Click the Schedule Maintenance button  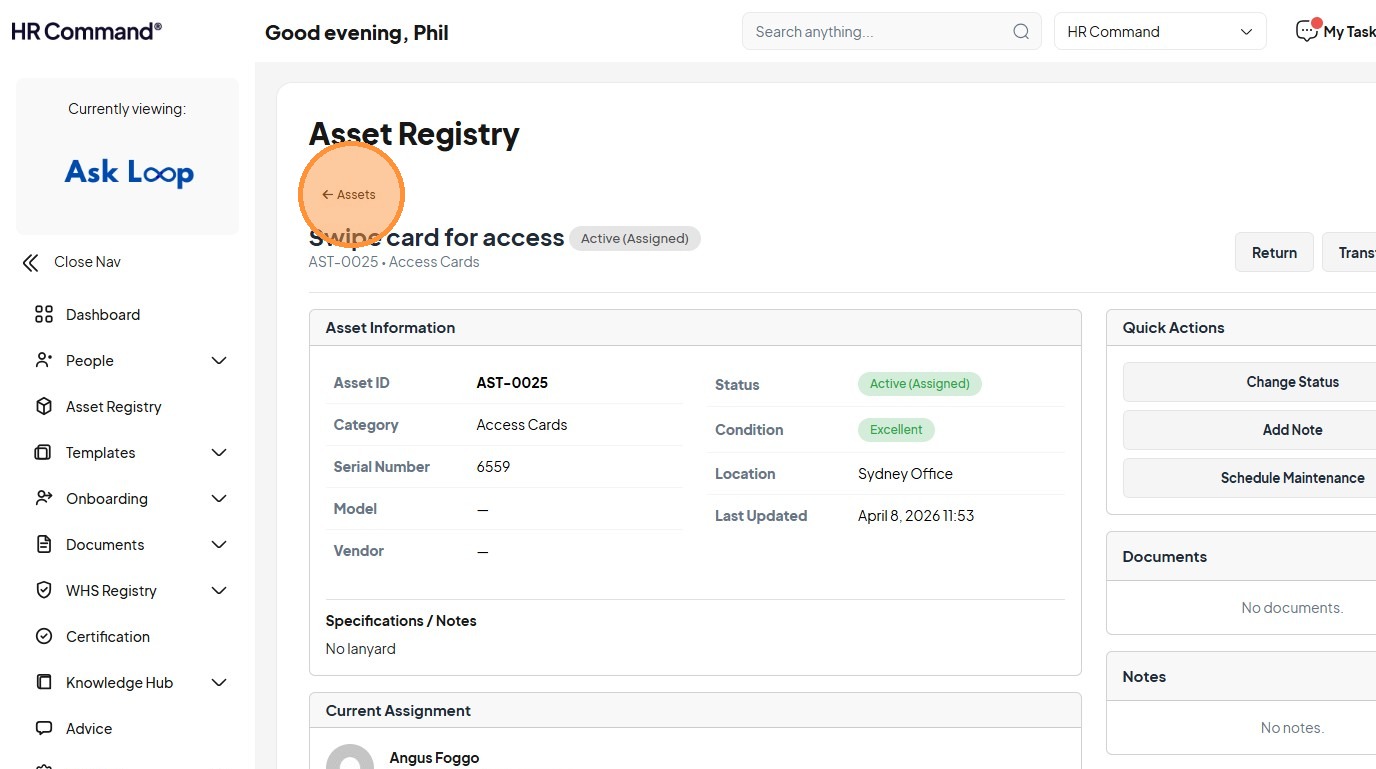pyautogui.click(x=1292, y=478)
